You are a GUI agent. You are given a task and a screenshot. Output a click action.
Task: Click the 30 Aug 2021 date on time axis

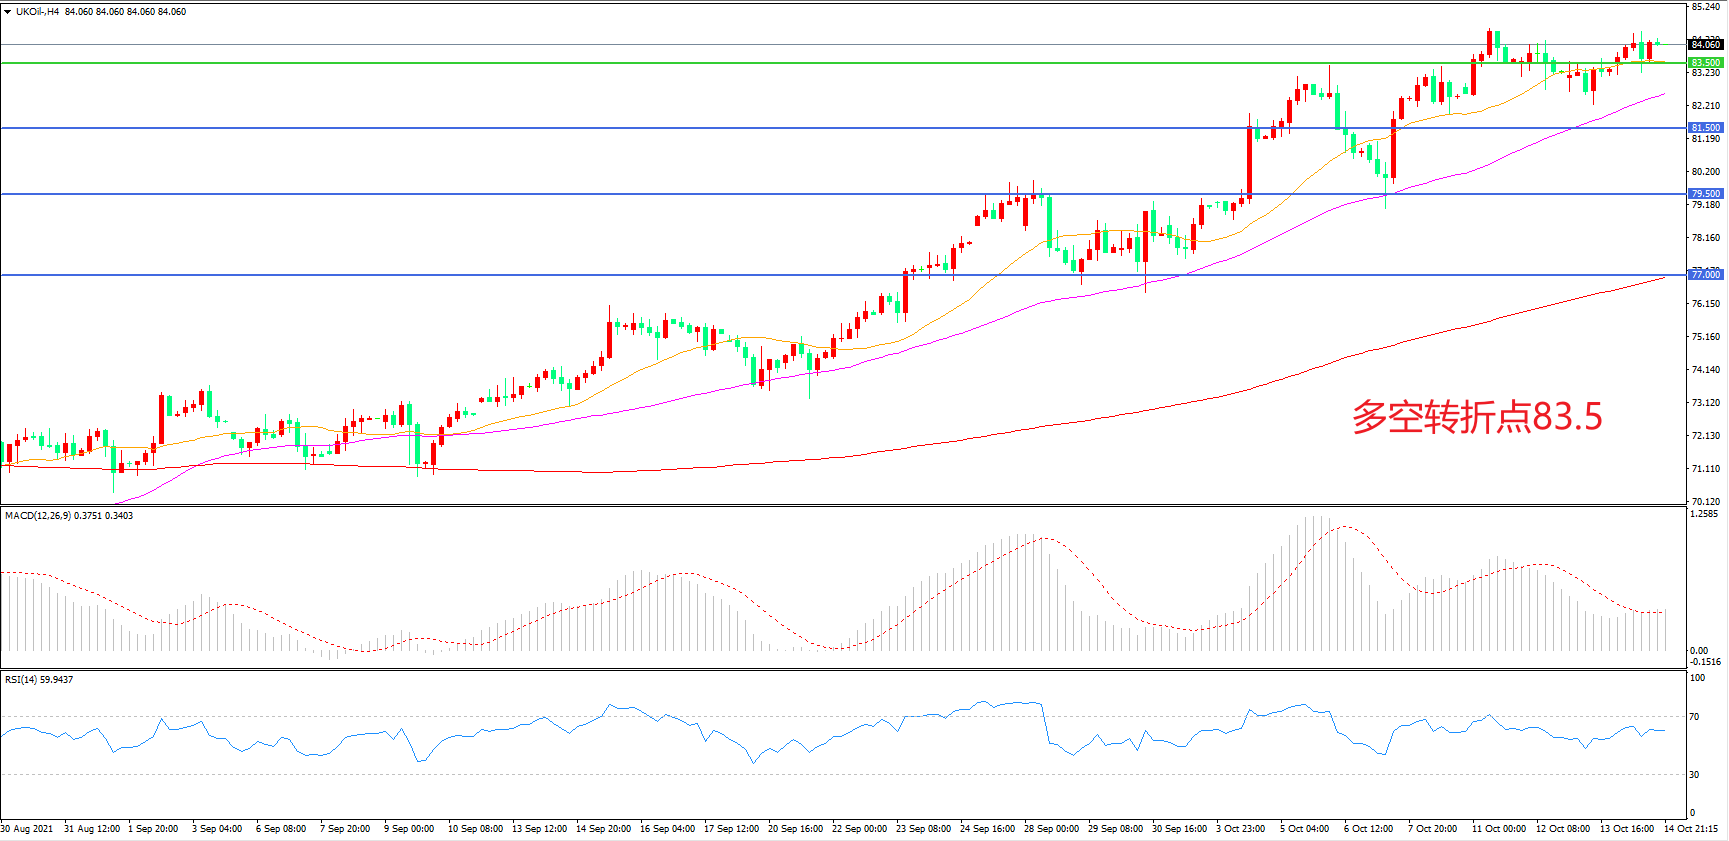(x=28, y=829)
